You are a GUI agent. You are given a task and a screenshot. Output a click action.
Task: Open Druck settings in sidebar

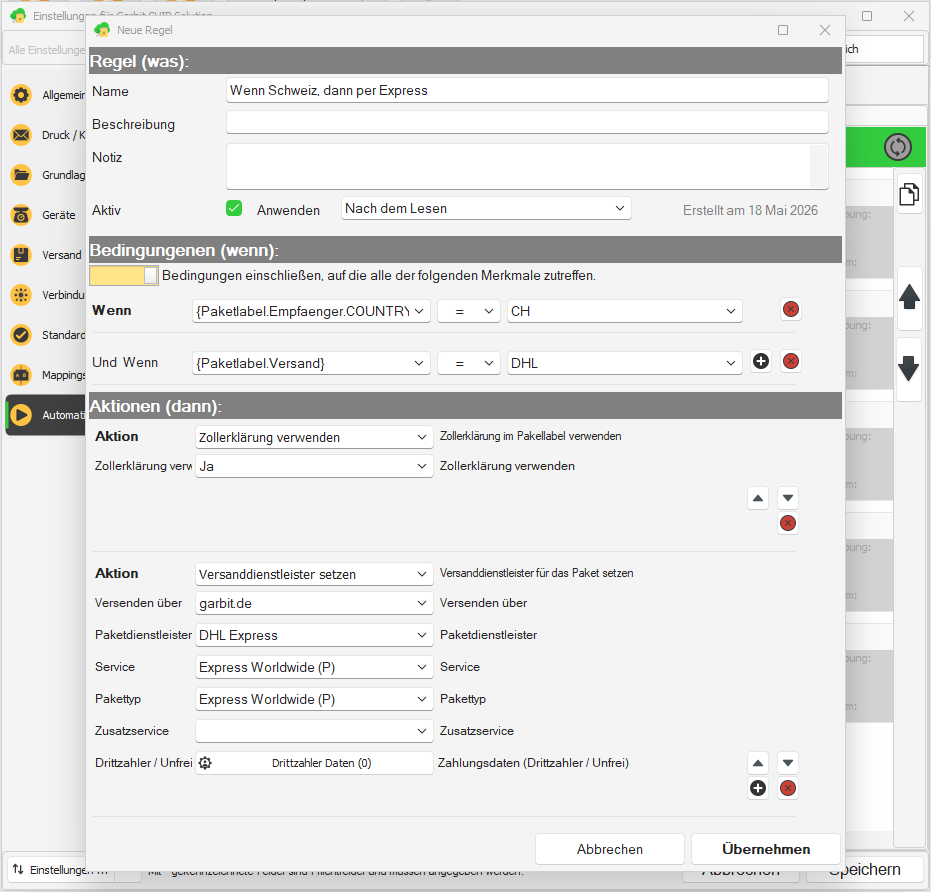(46, 135)
